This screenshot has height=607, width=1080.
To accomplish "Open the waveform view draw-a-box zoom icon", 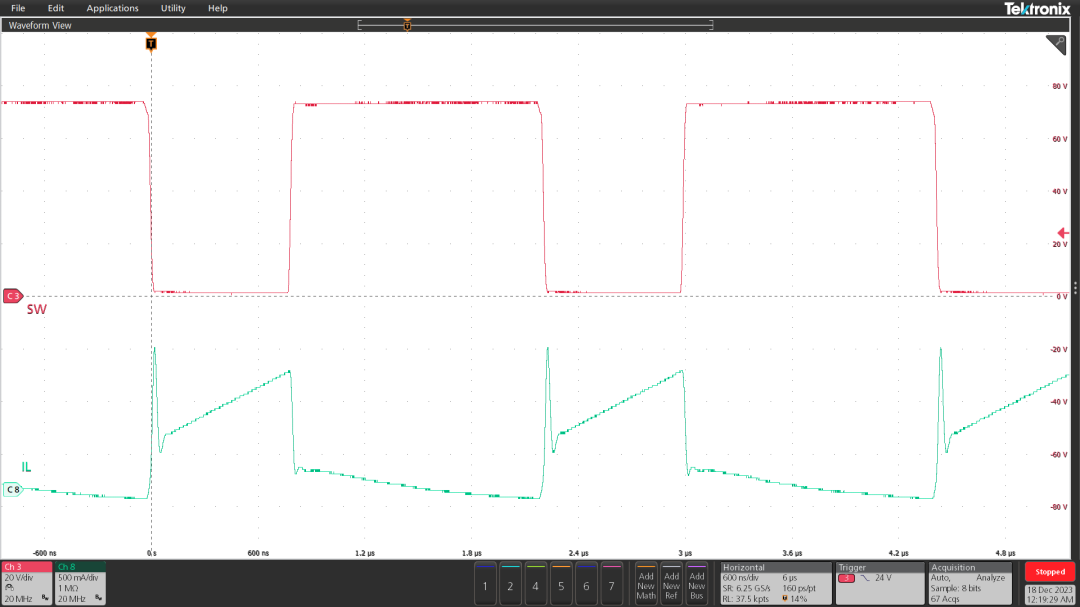I will 1056,45.
